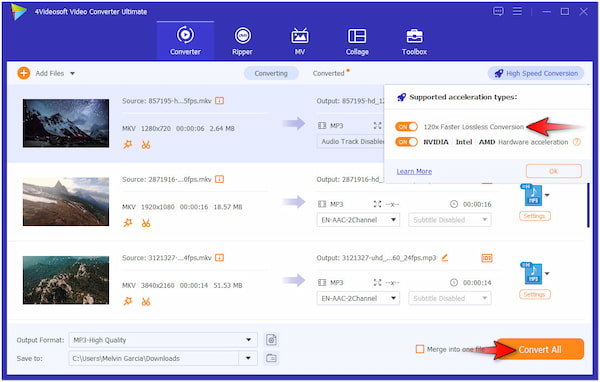Expand the Output Format MP3-High Quality dropdown
The image size is (600, 382).
tap(163, 340)
